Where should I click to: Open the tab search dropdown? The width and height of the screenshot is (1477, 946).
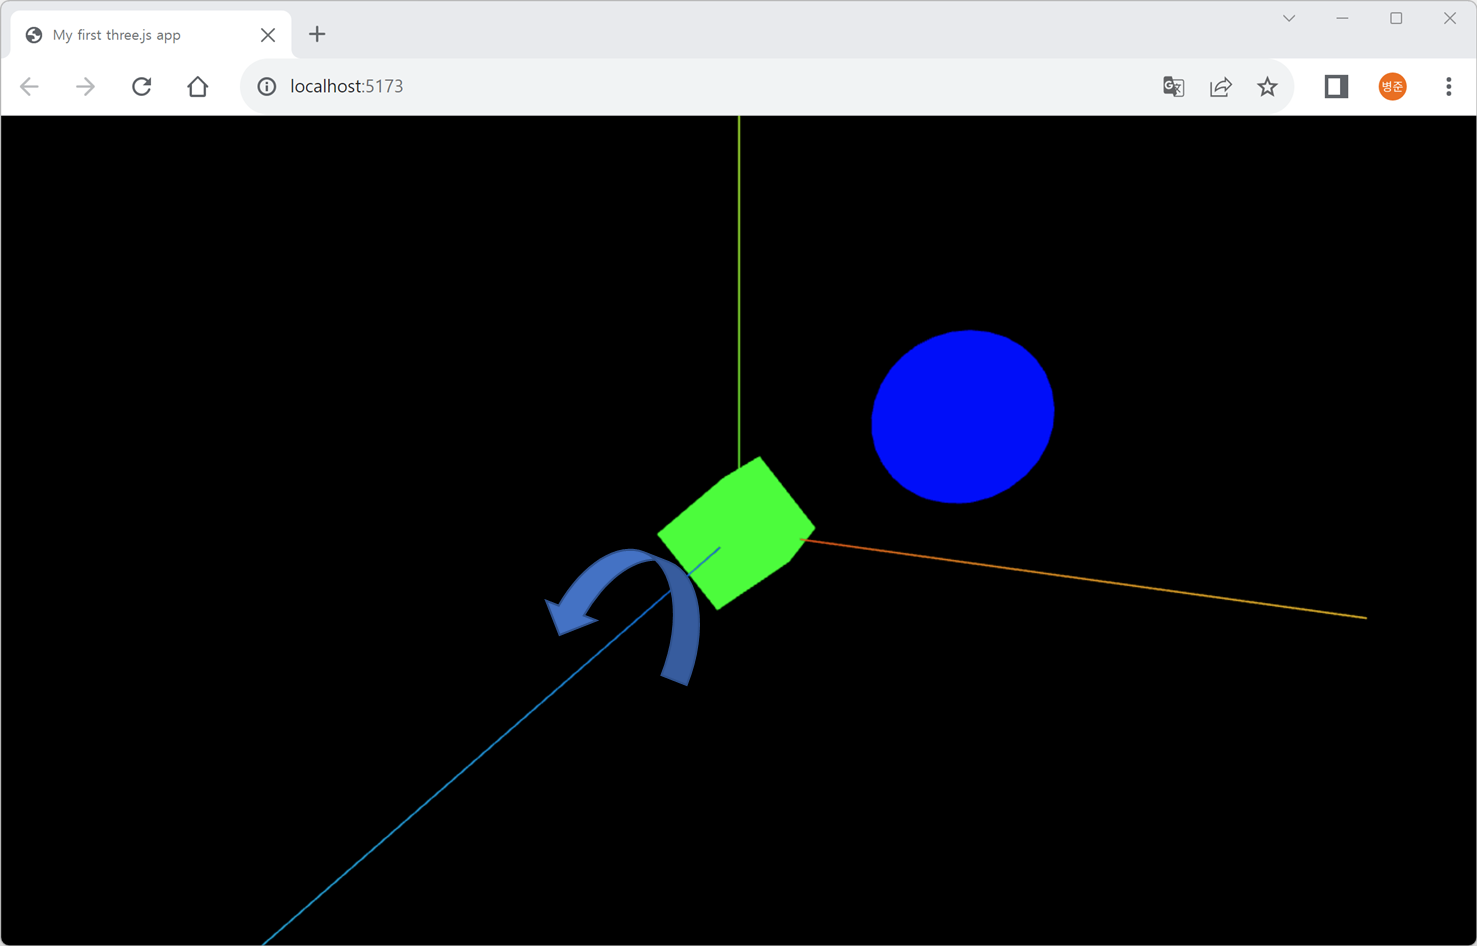[1289, 18]
